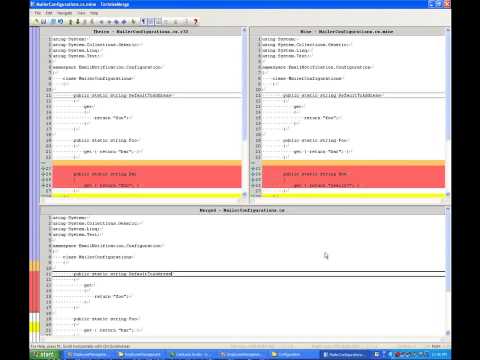This screenshot has height=360, width=480.
Task: Click 'public static string Foo' in Mine pane
Action: 315,140
